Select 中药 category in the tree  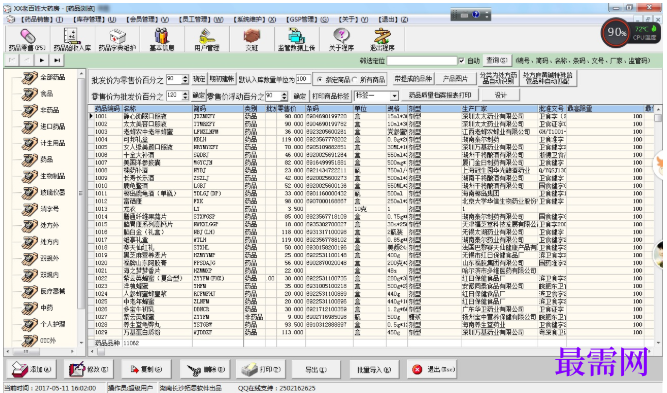[46, 308]
